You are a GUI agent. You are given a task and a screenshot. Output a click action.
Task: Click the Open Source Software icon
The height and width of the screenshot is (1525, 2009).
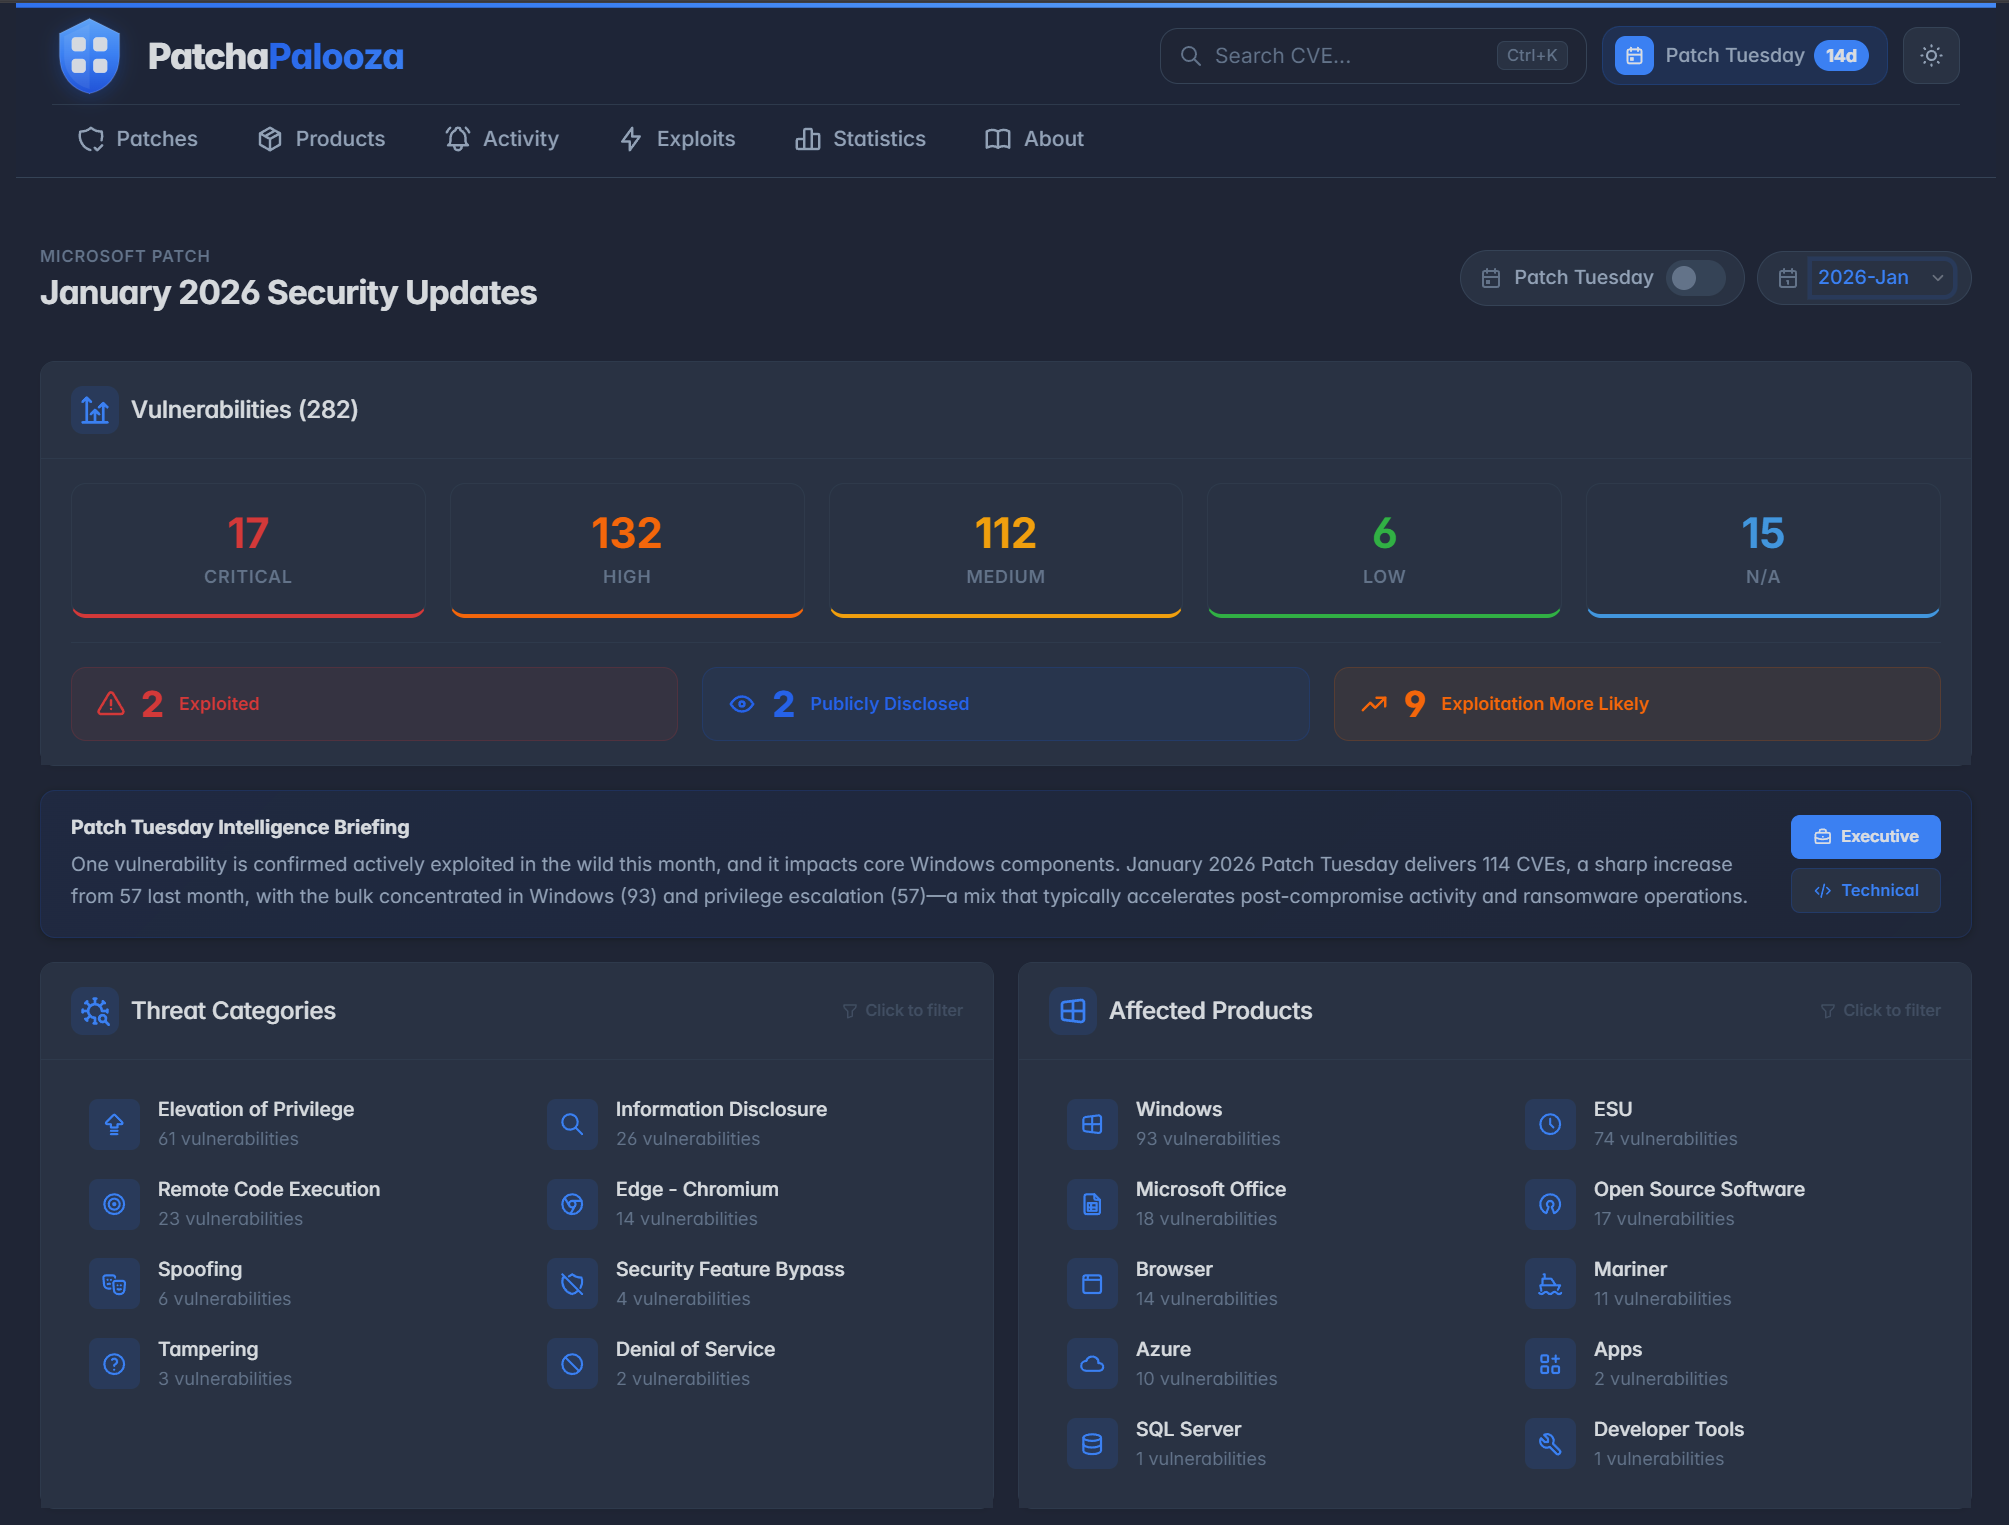[1550, 1204]
